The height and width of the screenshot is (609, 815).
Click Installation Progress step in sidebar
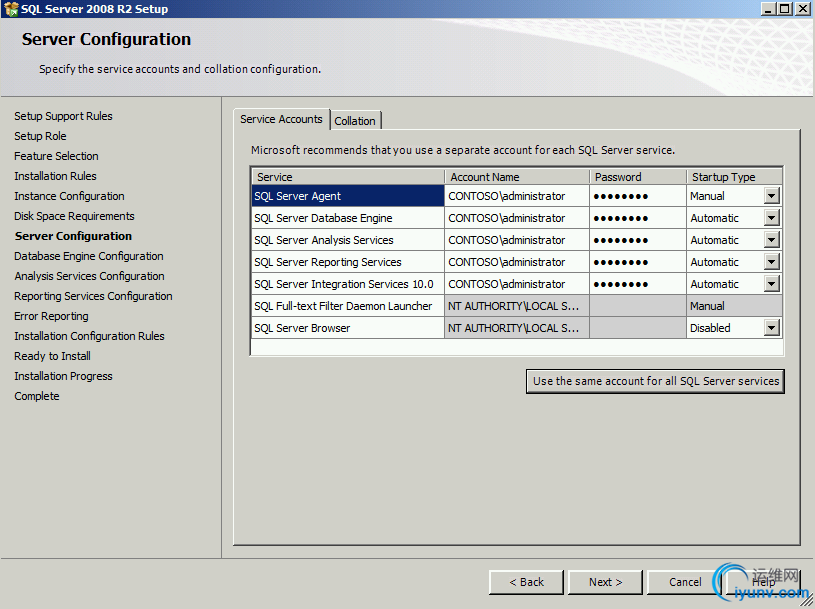(63, 376)
